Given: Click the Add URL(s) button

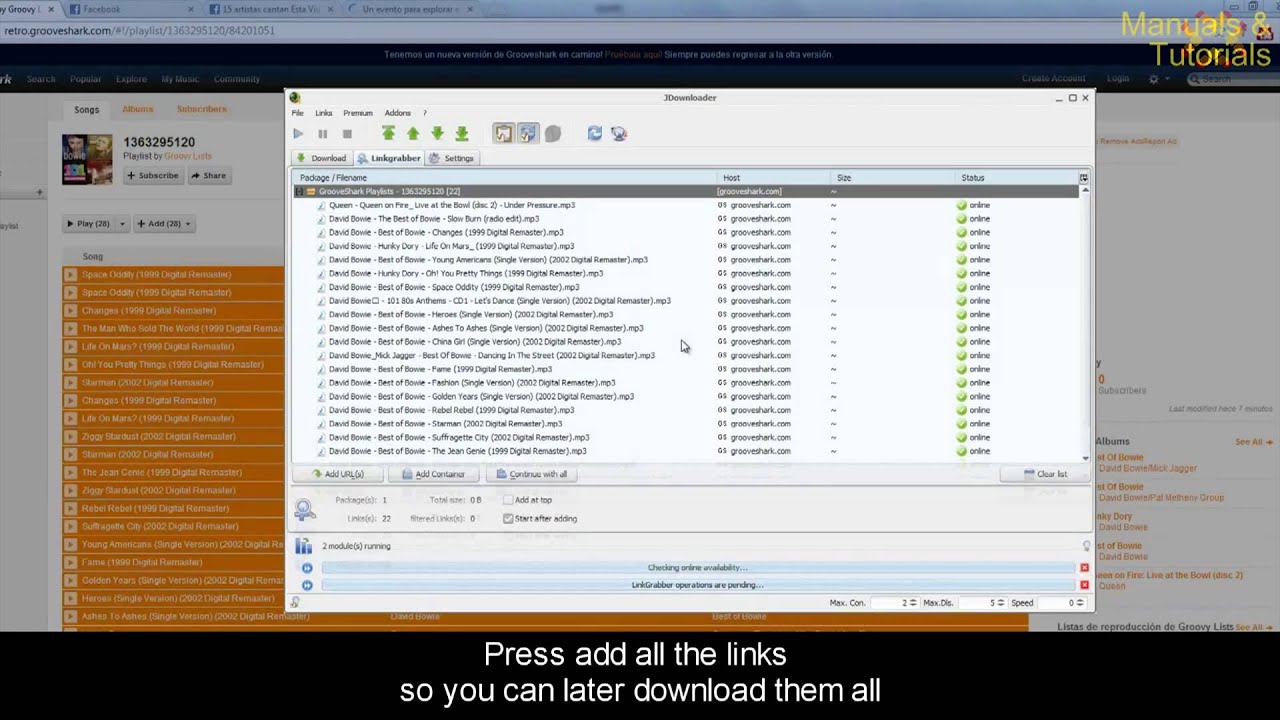Looking at the screenshot, I should 337,474.
